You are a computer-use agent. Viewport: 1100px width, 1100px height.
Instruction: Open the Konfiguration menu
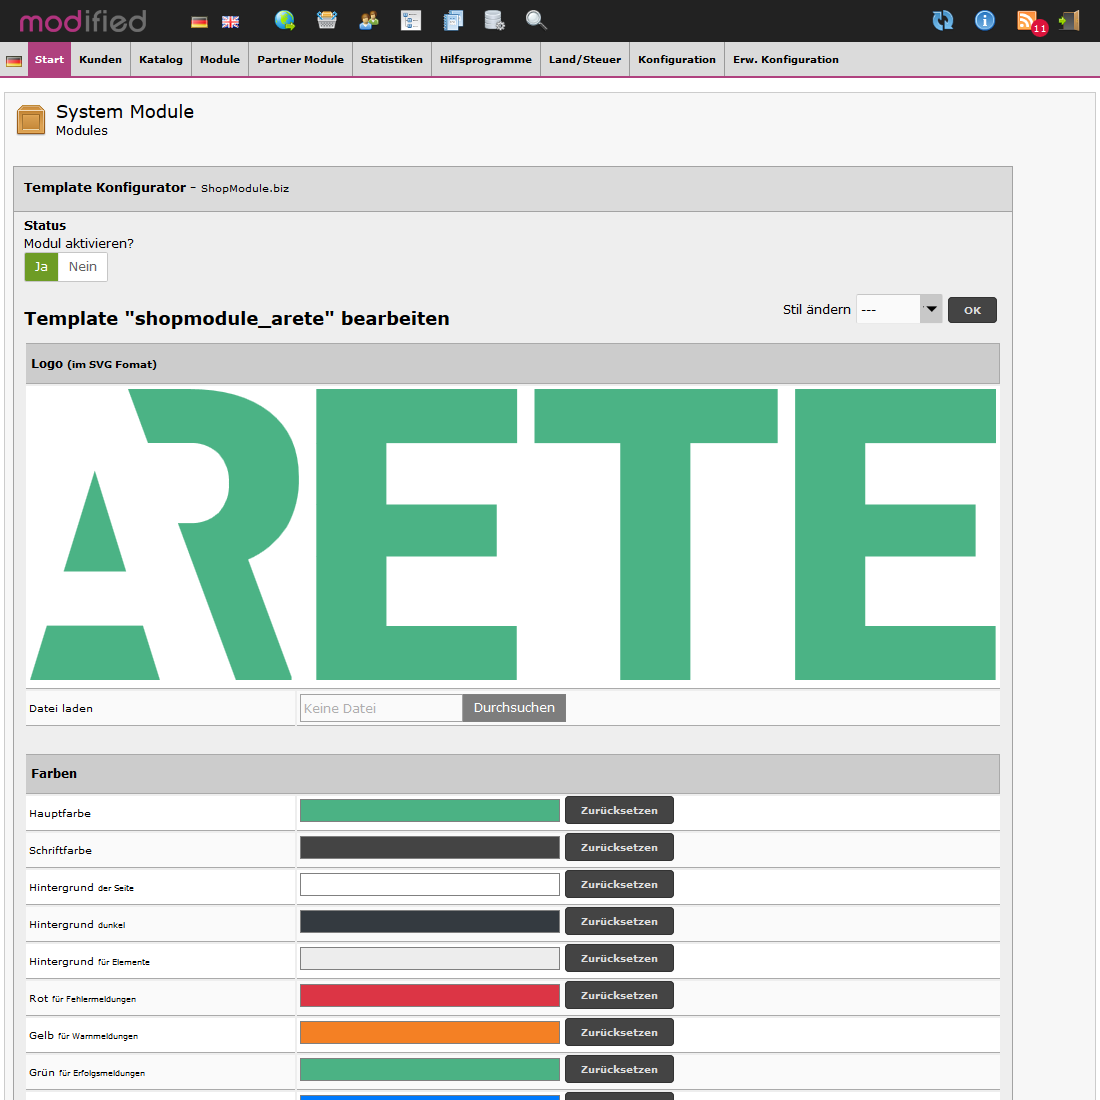[x=676, y=59]
